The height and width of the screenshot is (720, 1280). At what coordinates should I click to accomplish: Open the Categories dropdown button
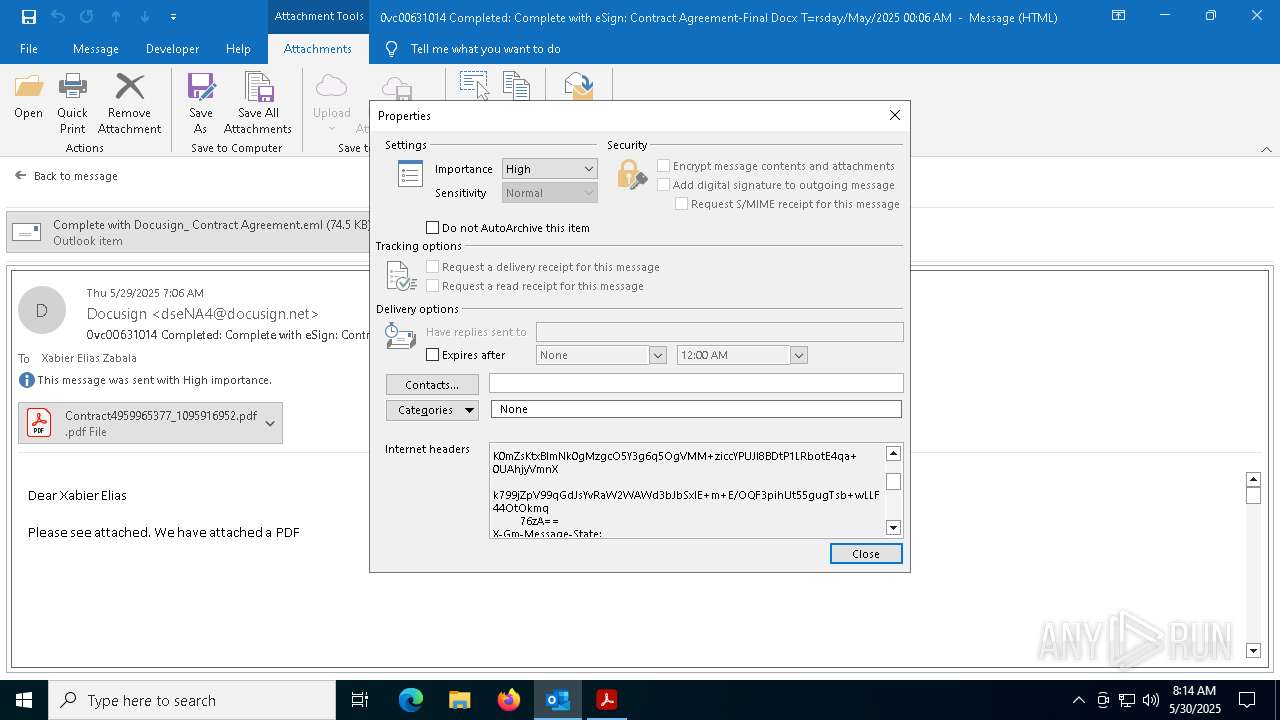click(432, 410)
